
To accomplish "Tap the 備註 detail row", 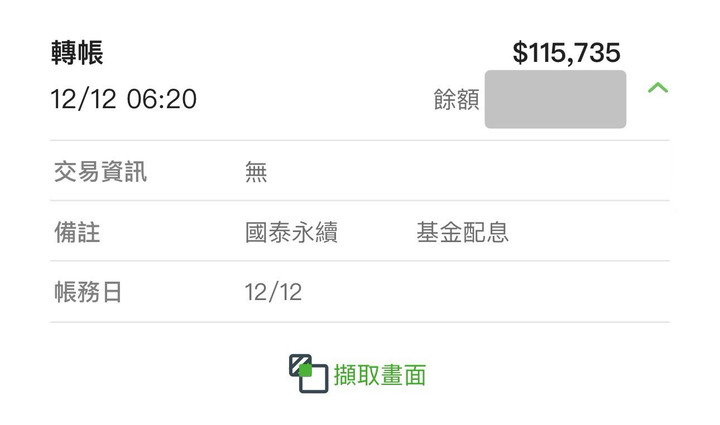I will (360, 231).
